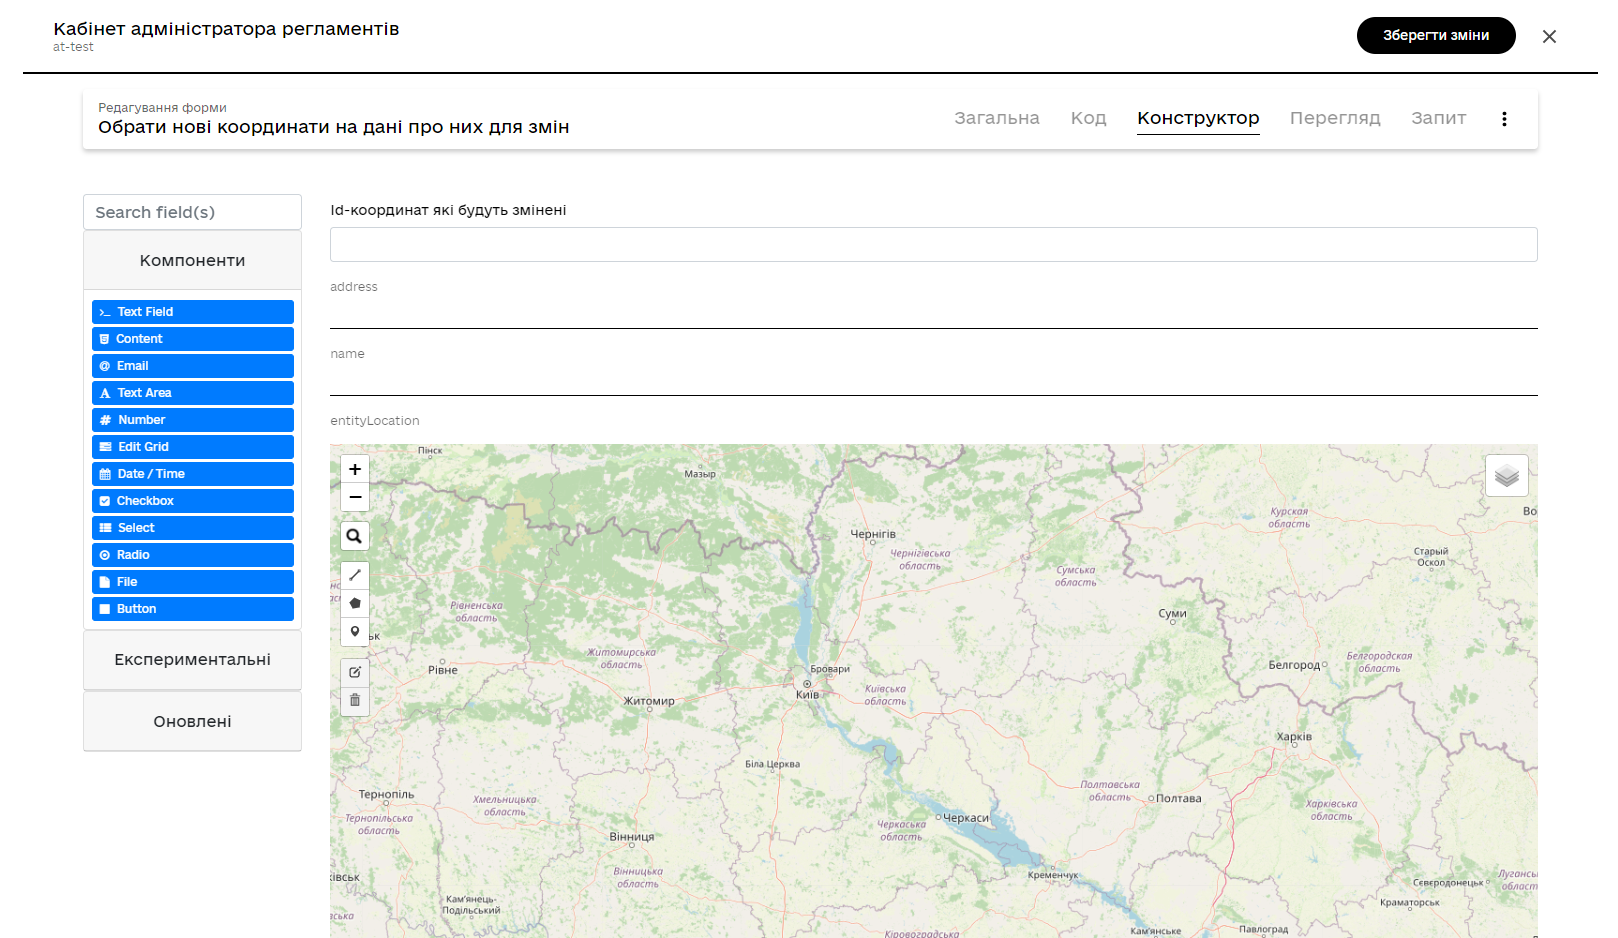This screenshot has height=938, width=1618.
Task: Pick the Content component
Action: pyautogui.click(x=193, y=339)
